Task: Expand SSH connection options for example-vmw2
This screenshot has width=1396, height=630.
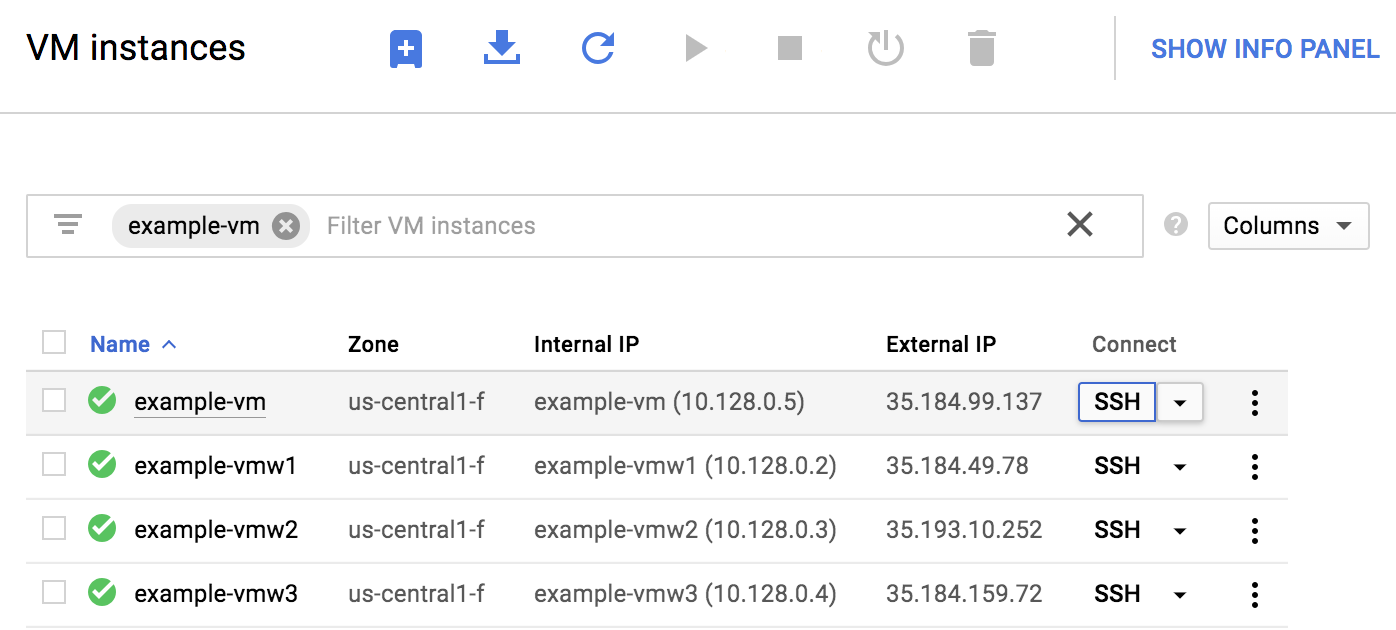Action: coord(1180,530)
